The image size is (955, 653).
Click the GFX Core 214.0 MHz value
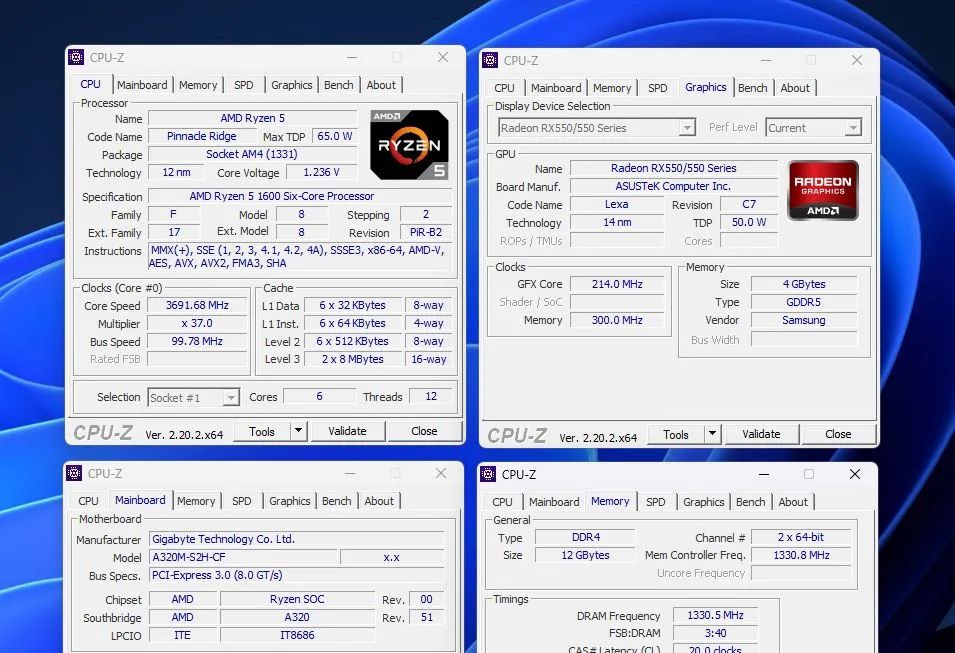pos(617,284)
